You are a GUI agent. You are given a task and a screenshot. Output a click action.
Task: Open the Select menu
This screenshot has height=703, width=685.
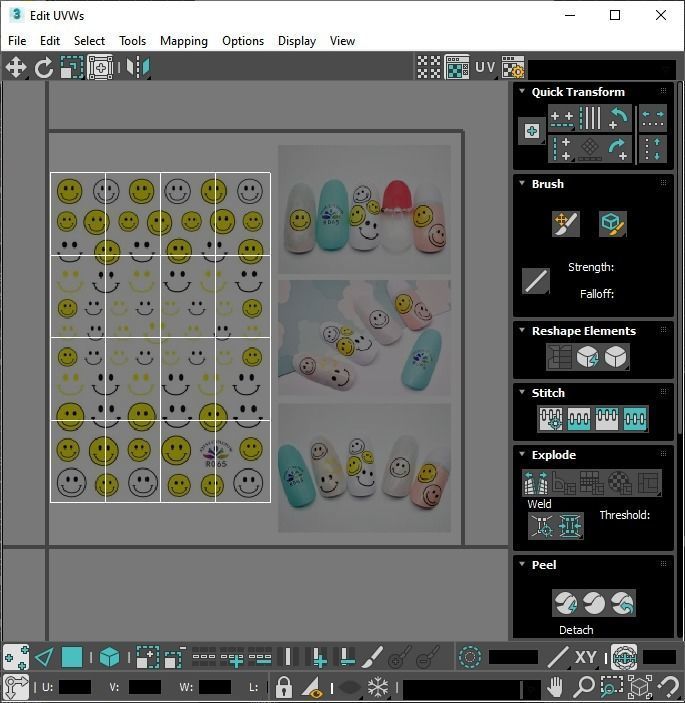click(89, 41)
